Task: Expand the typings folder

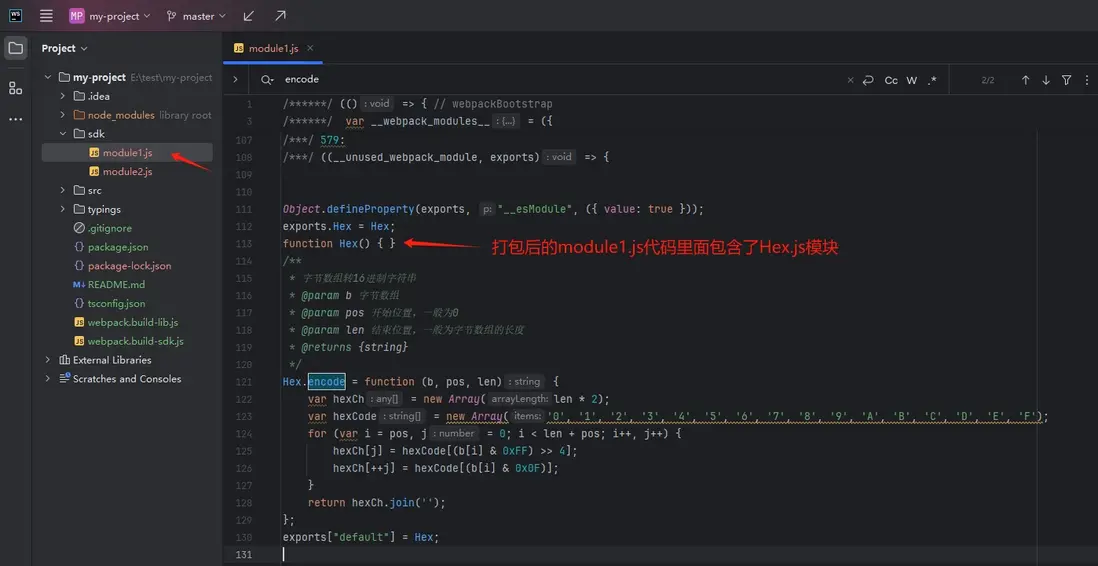Action: click(x=62, y=209)
